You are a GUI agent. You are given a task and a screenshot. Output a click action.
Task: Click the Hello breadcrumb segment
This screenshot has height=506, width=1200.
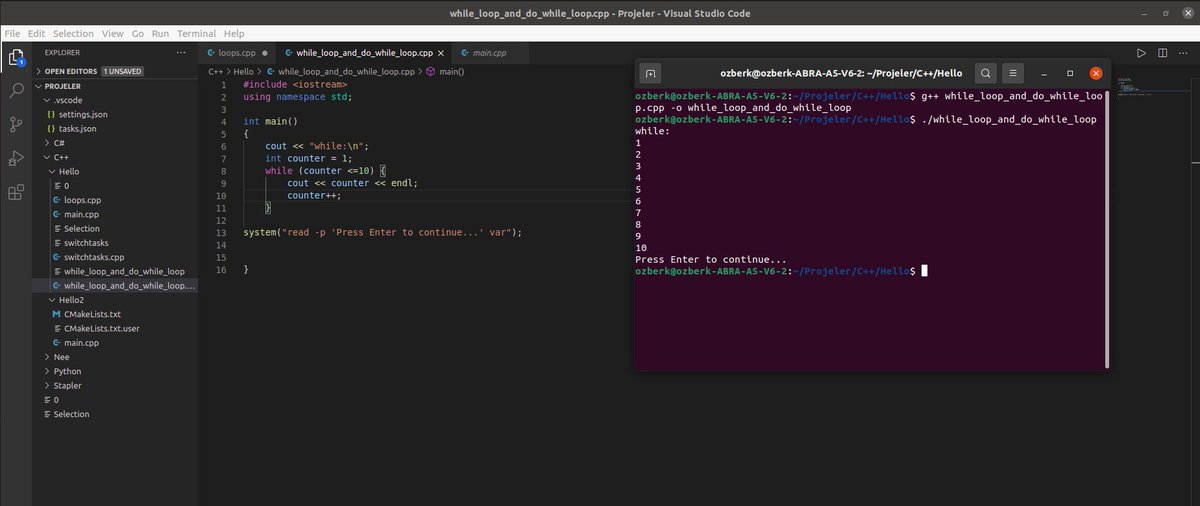point(244,72)
